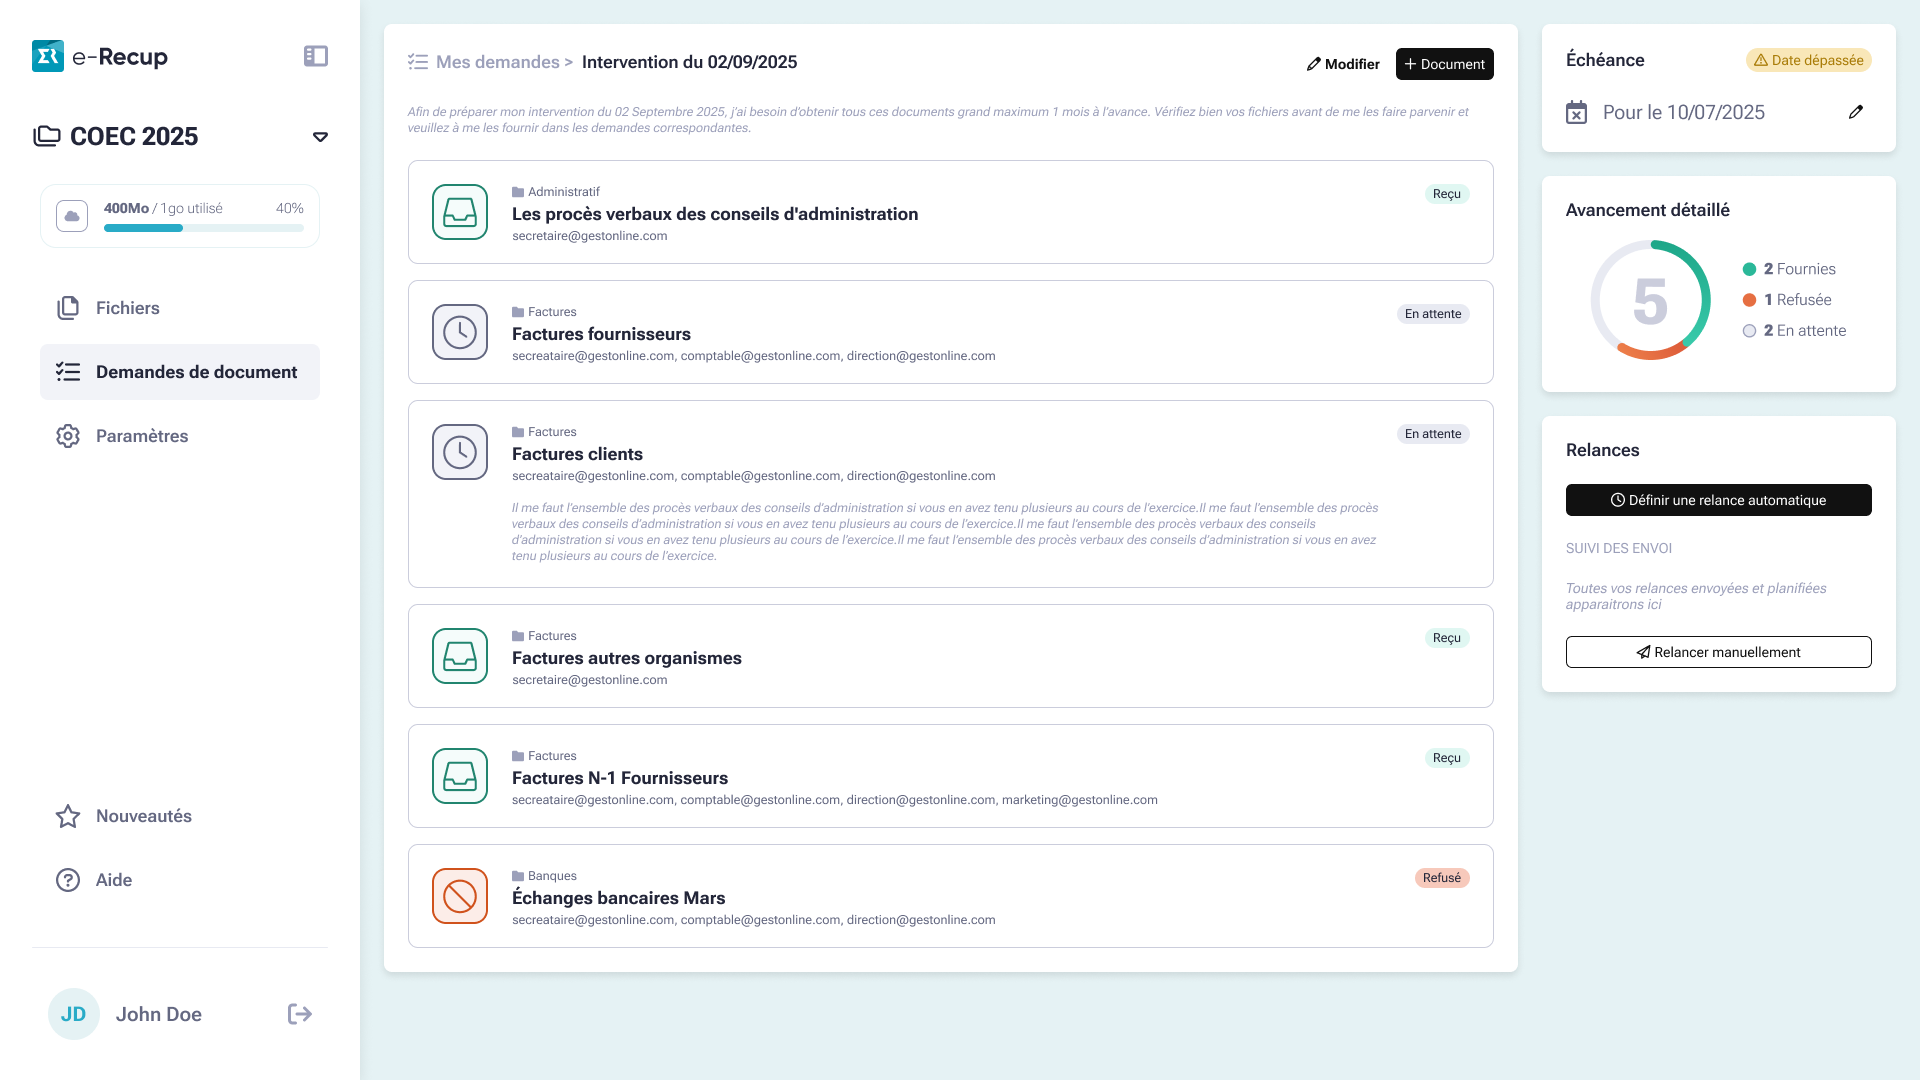Click the e-Recup logo
This screenshot has height=1080, width=1920.
point(100,56)
